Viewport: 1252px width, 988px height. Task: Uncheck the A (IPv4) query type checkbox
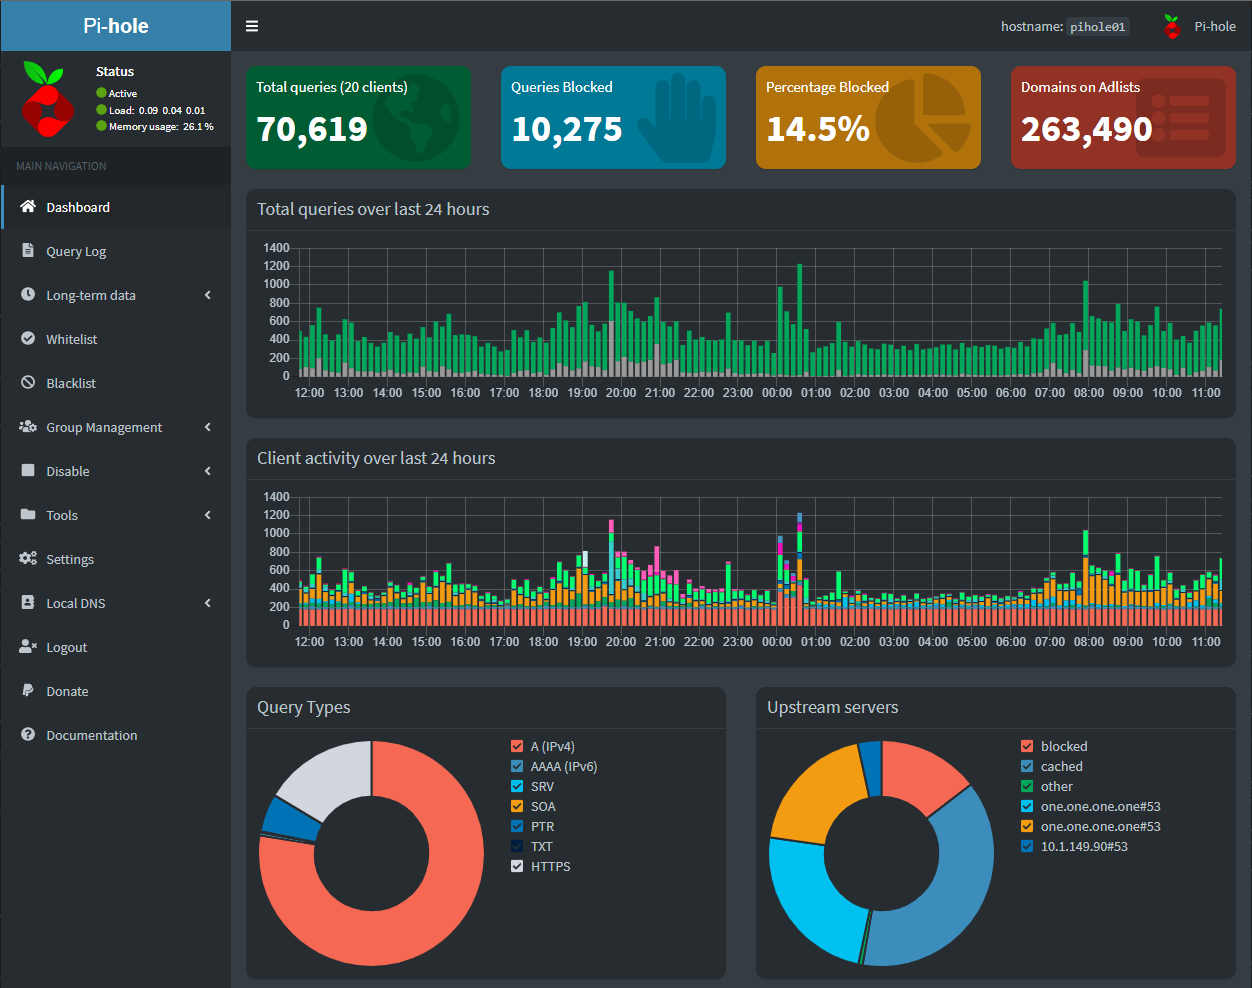click(x=517, y=746)
